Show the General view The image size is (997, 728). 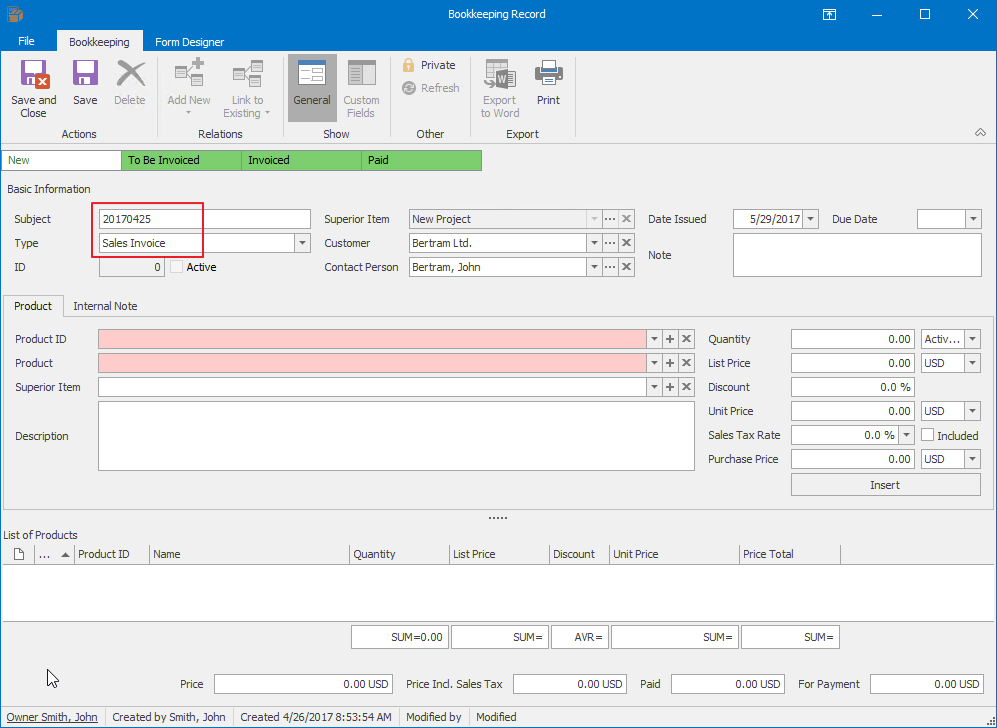click(x=312, y=88)
